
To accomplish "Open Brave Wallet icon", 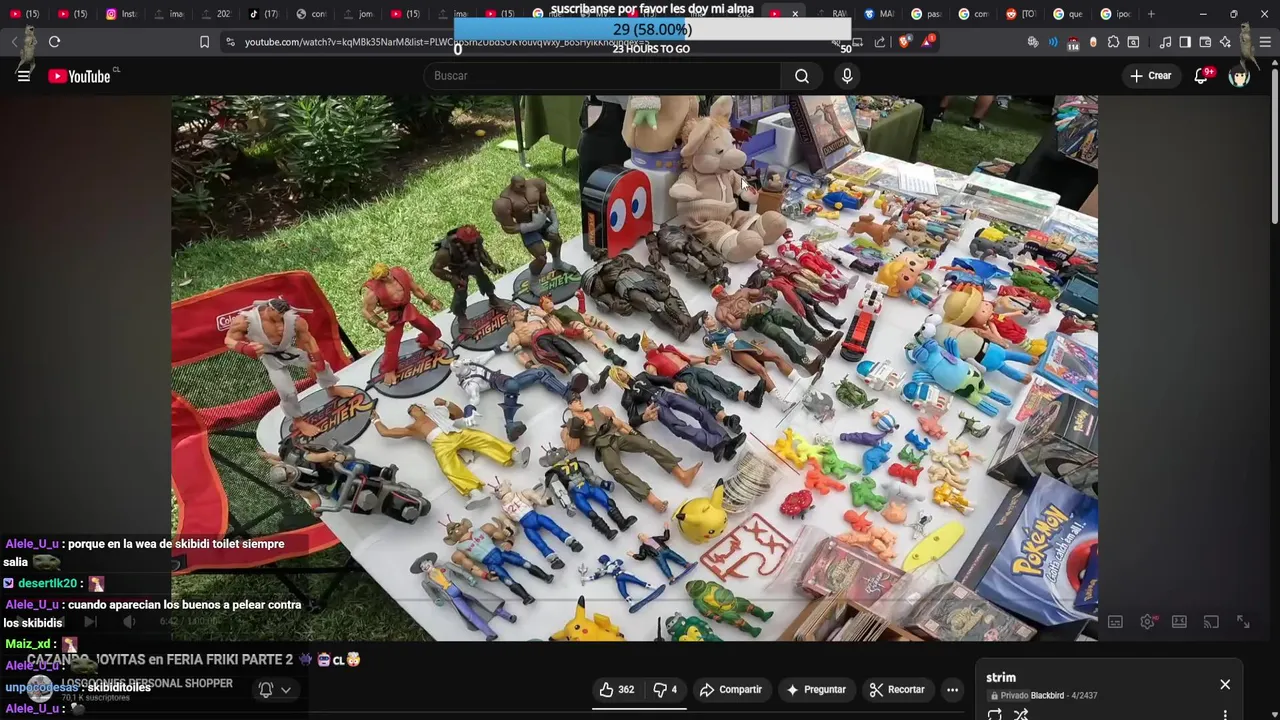I will (x=1205, y=42).
